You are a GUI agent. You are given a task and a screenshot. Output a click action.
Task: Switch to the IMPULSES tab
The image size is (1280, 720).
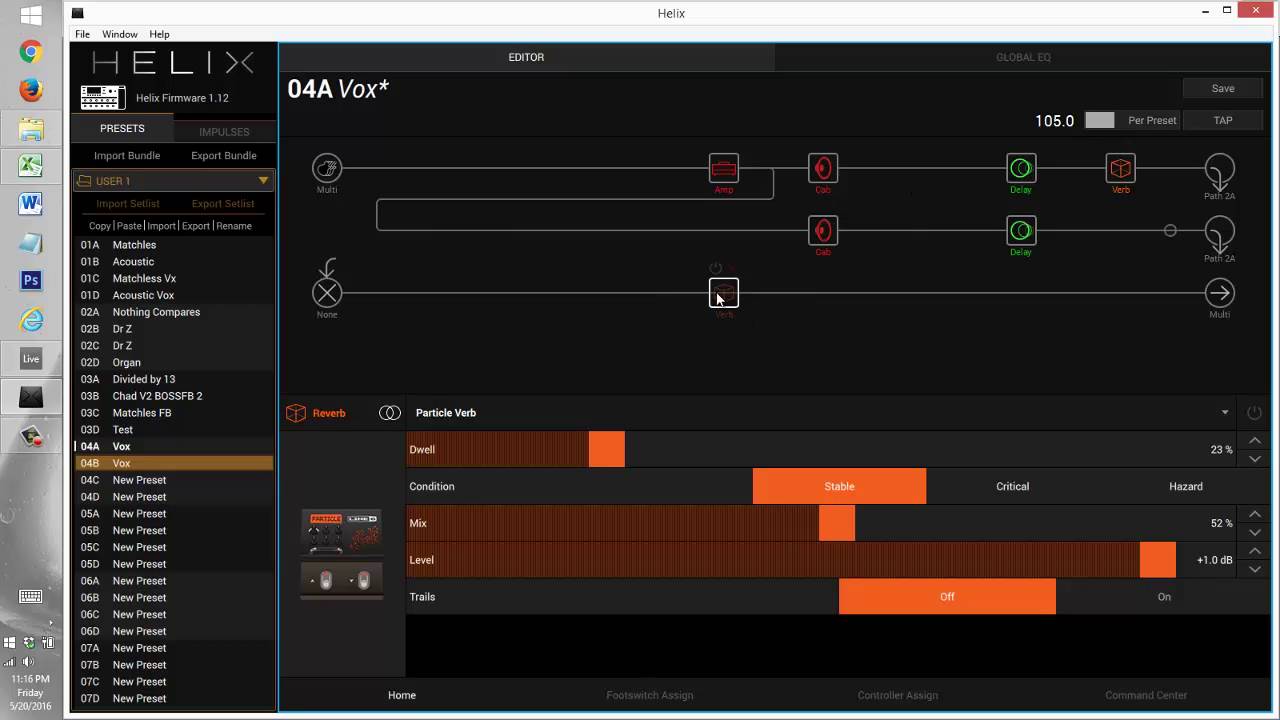tap(224, 131)
